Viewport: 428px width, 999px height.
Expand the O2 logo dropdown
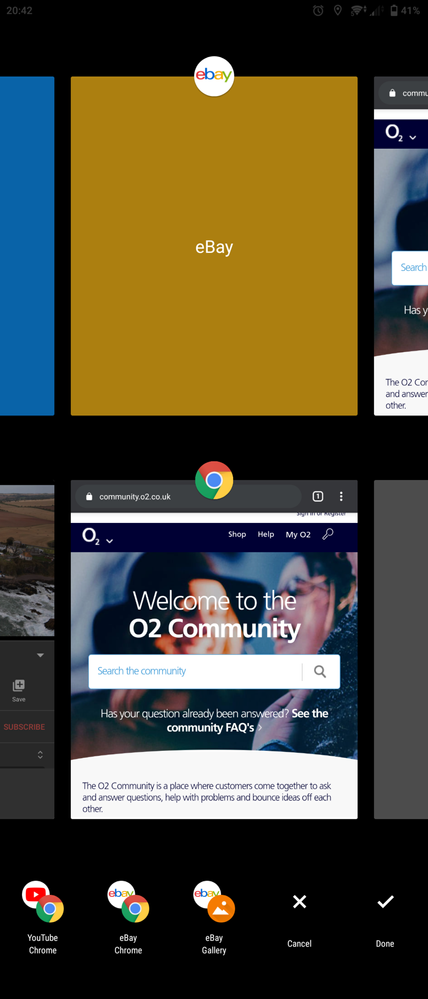tap(97, 537)
